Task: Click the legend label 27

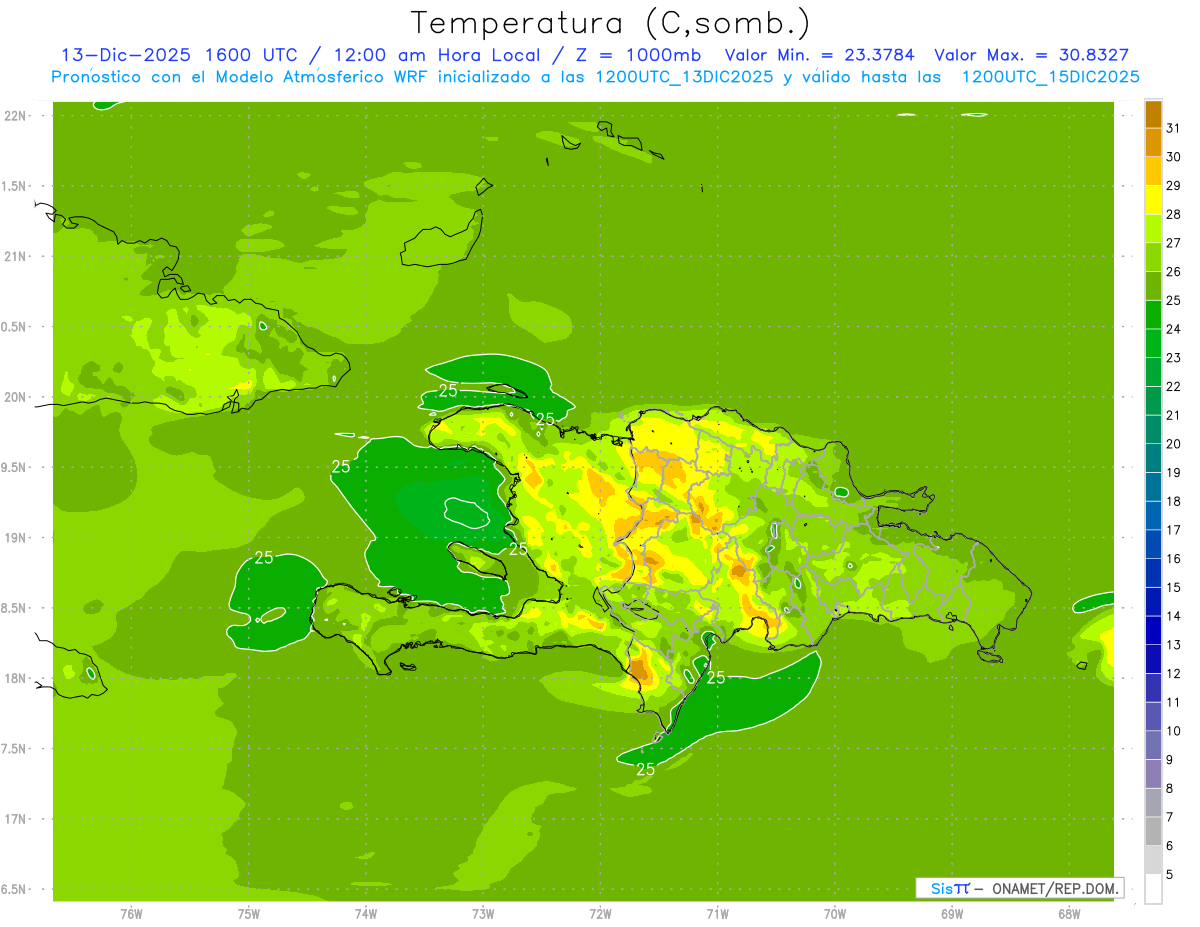Action: (1174, 243)
